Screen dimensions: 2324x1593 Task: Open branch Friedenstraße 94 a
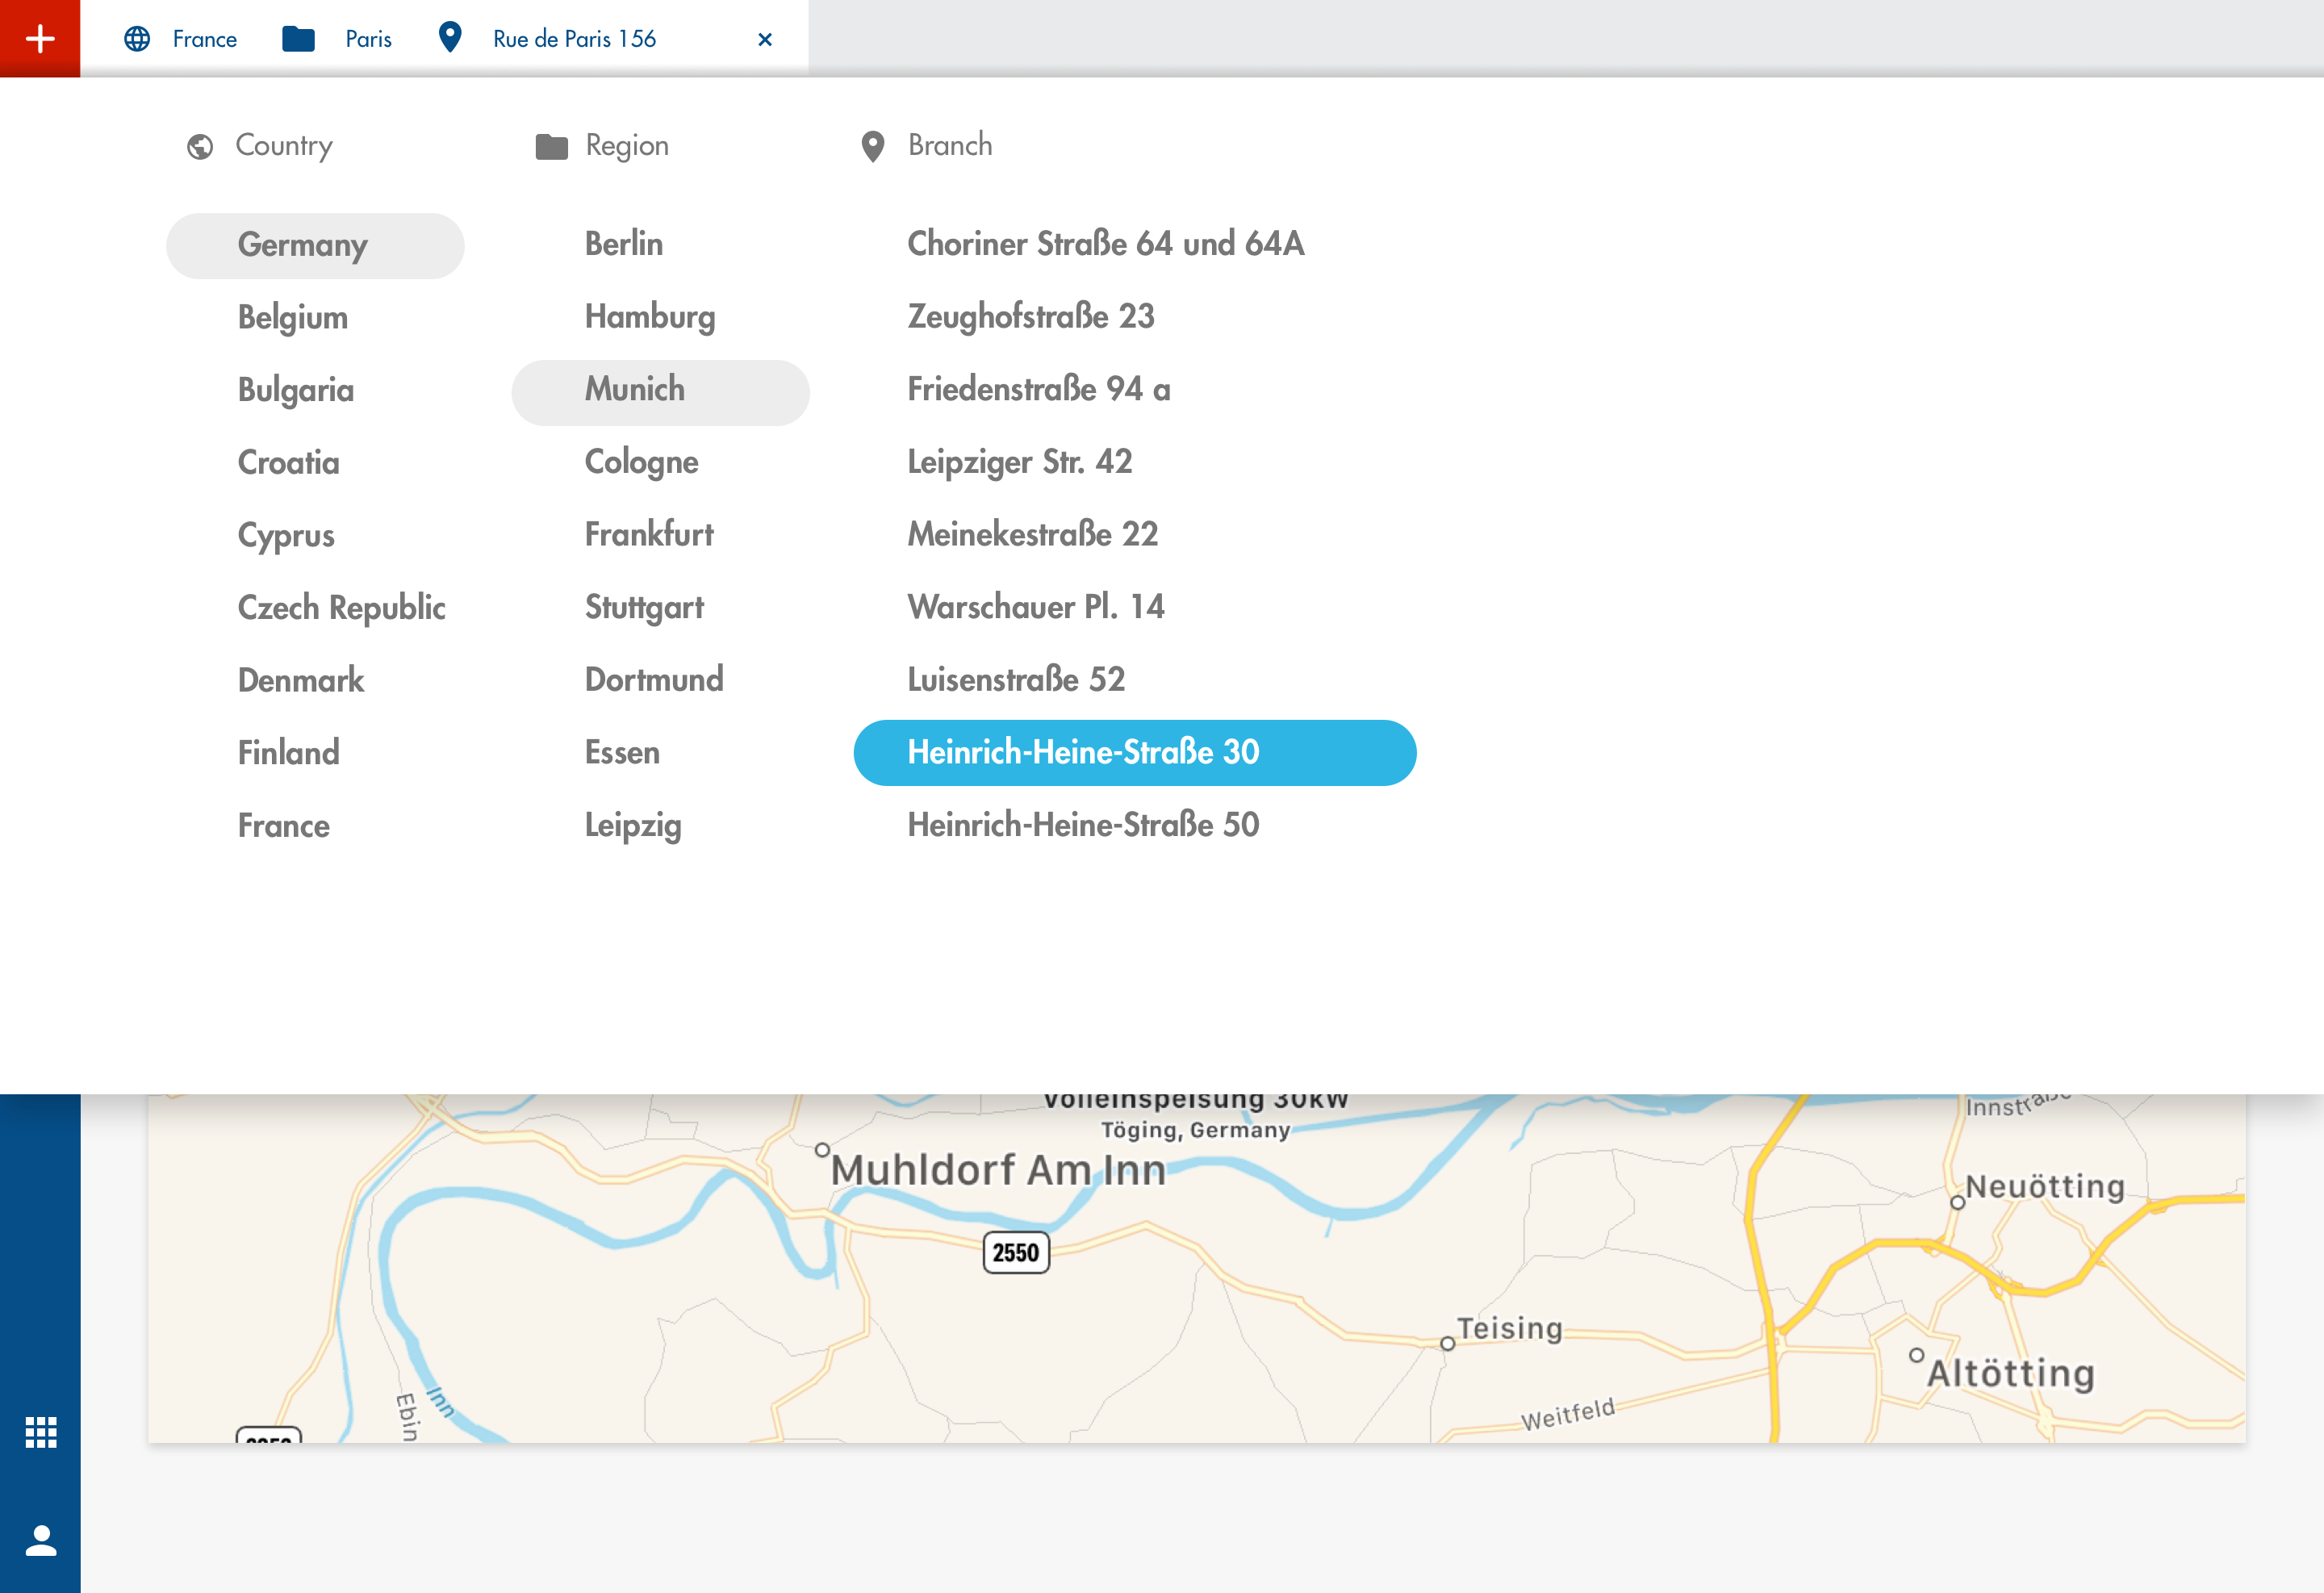tap(1039, 389)
